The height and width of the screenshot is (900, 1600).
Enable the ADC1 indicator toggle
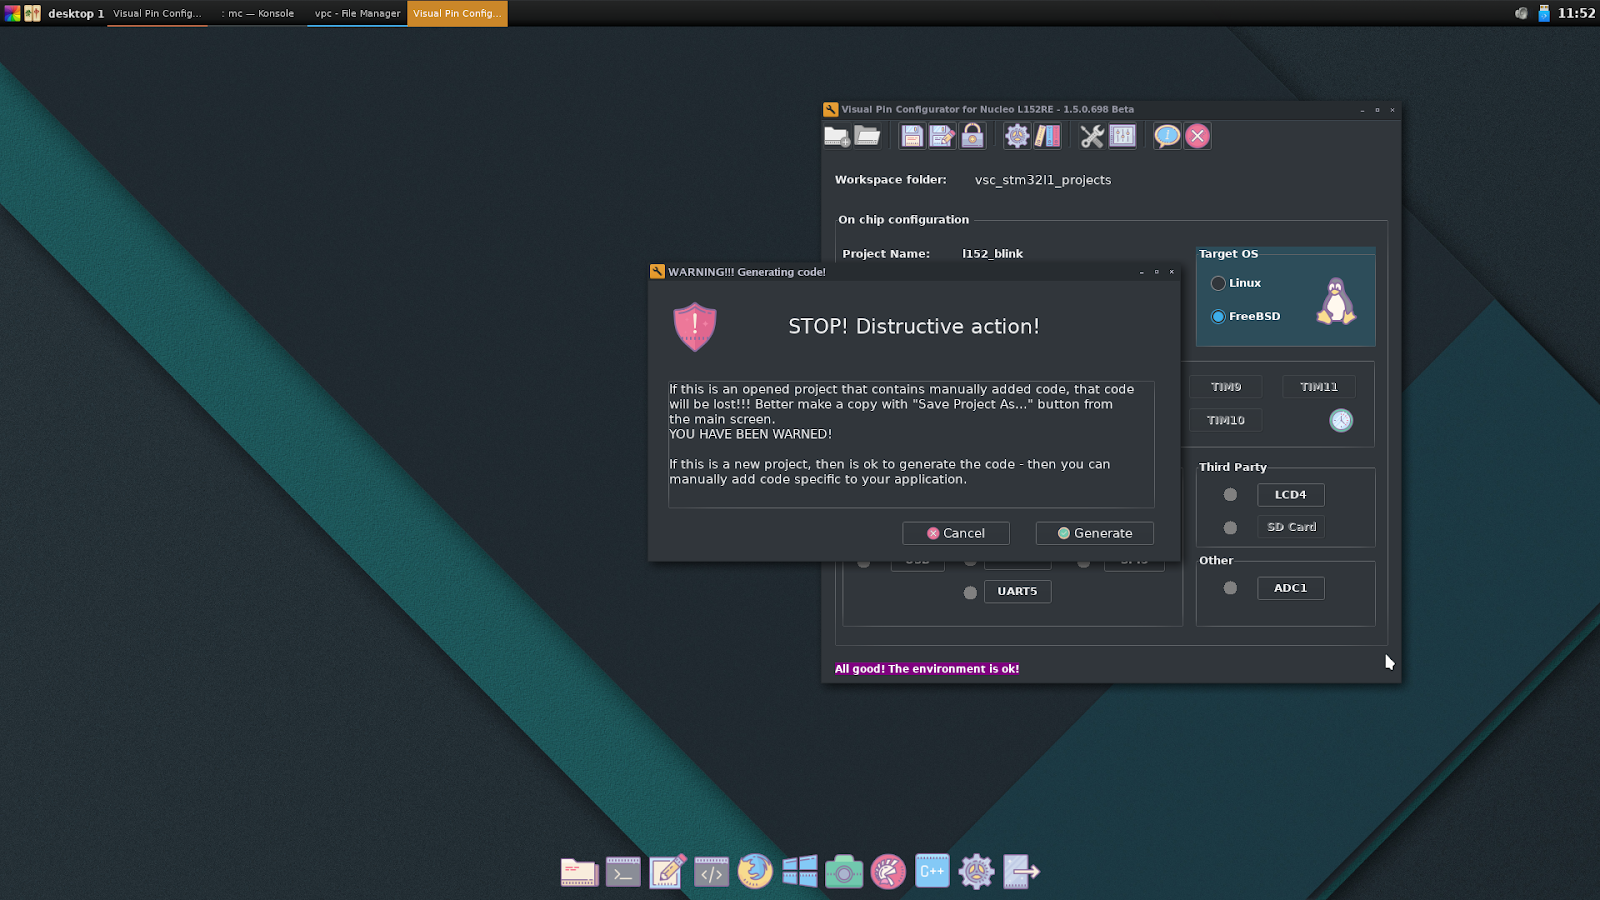[1230, 588]
